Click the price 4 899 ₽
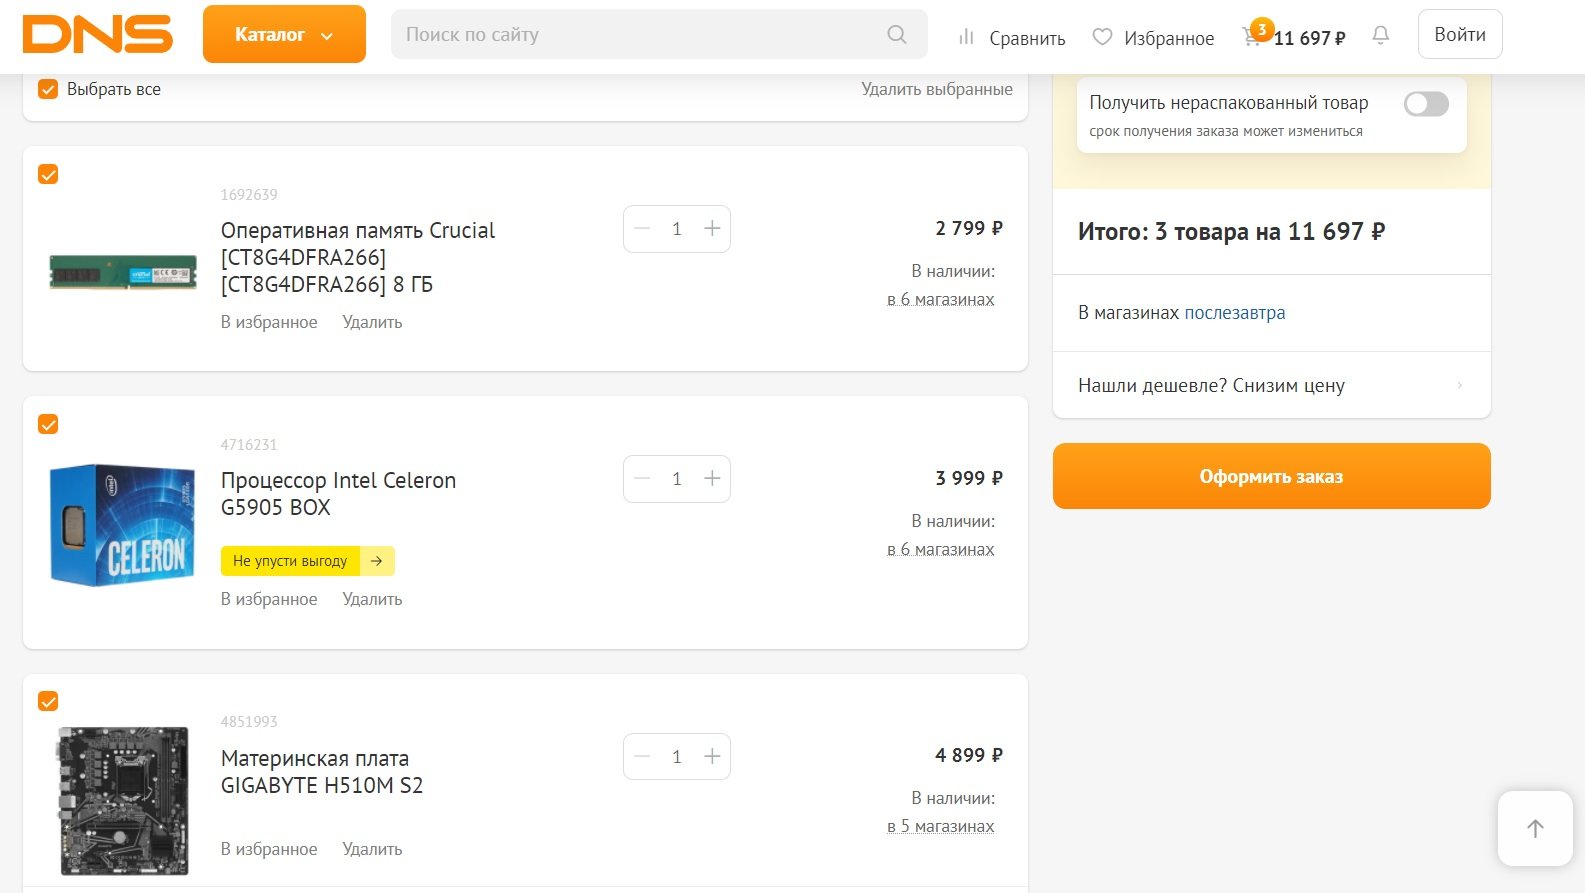The image size is (1585, 893). click(x=968, y=755)
